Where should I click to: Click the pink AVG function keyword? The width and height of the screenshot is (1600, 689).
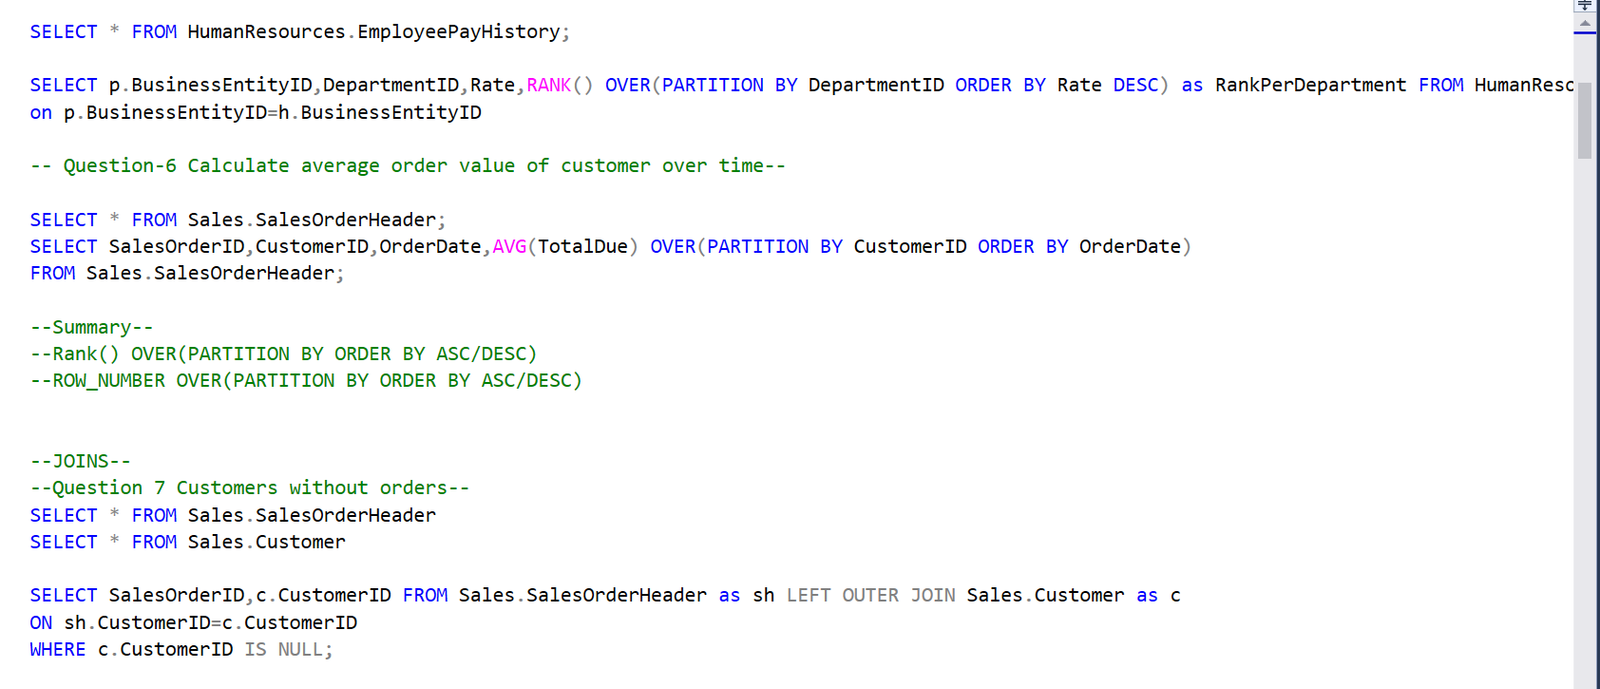(x=509, y=246)
